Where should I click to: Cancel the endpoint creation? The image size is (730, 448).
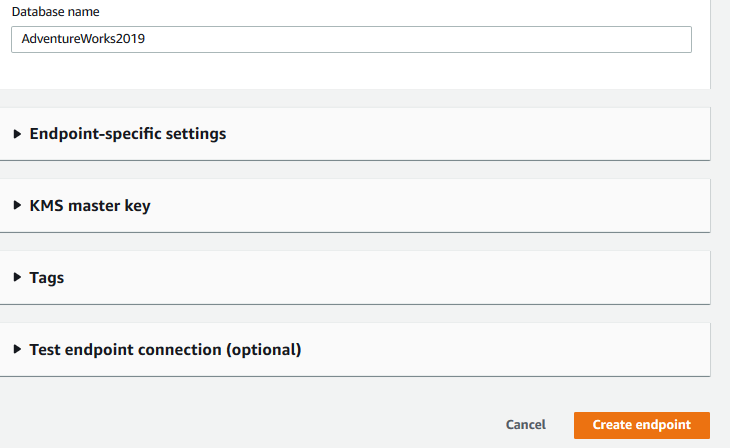tap(525, 425)
